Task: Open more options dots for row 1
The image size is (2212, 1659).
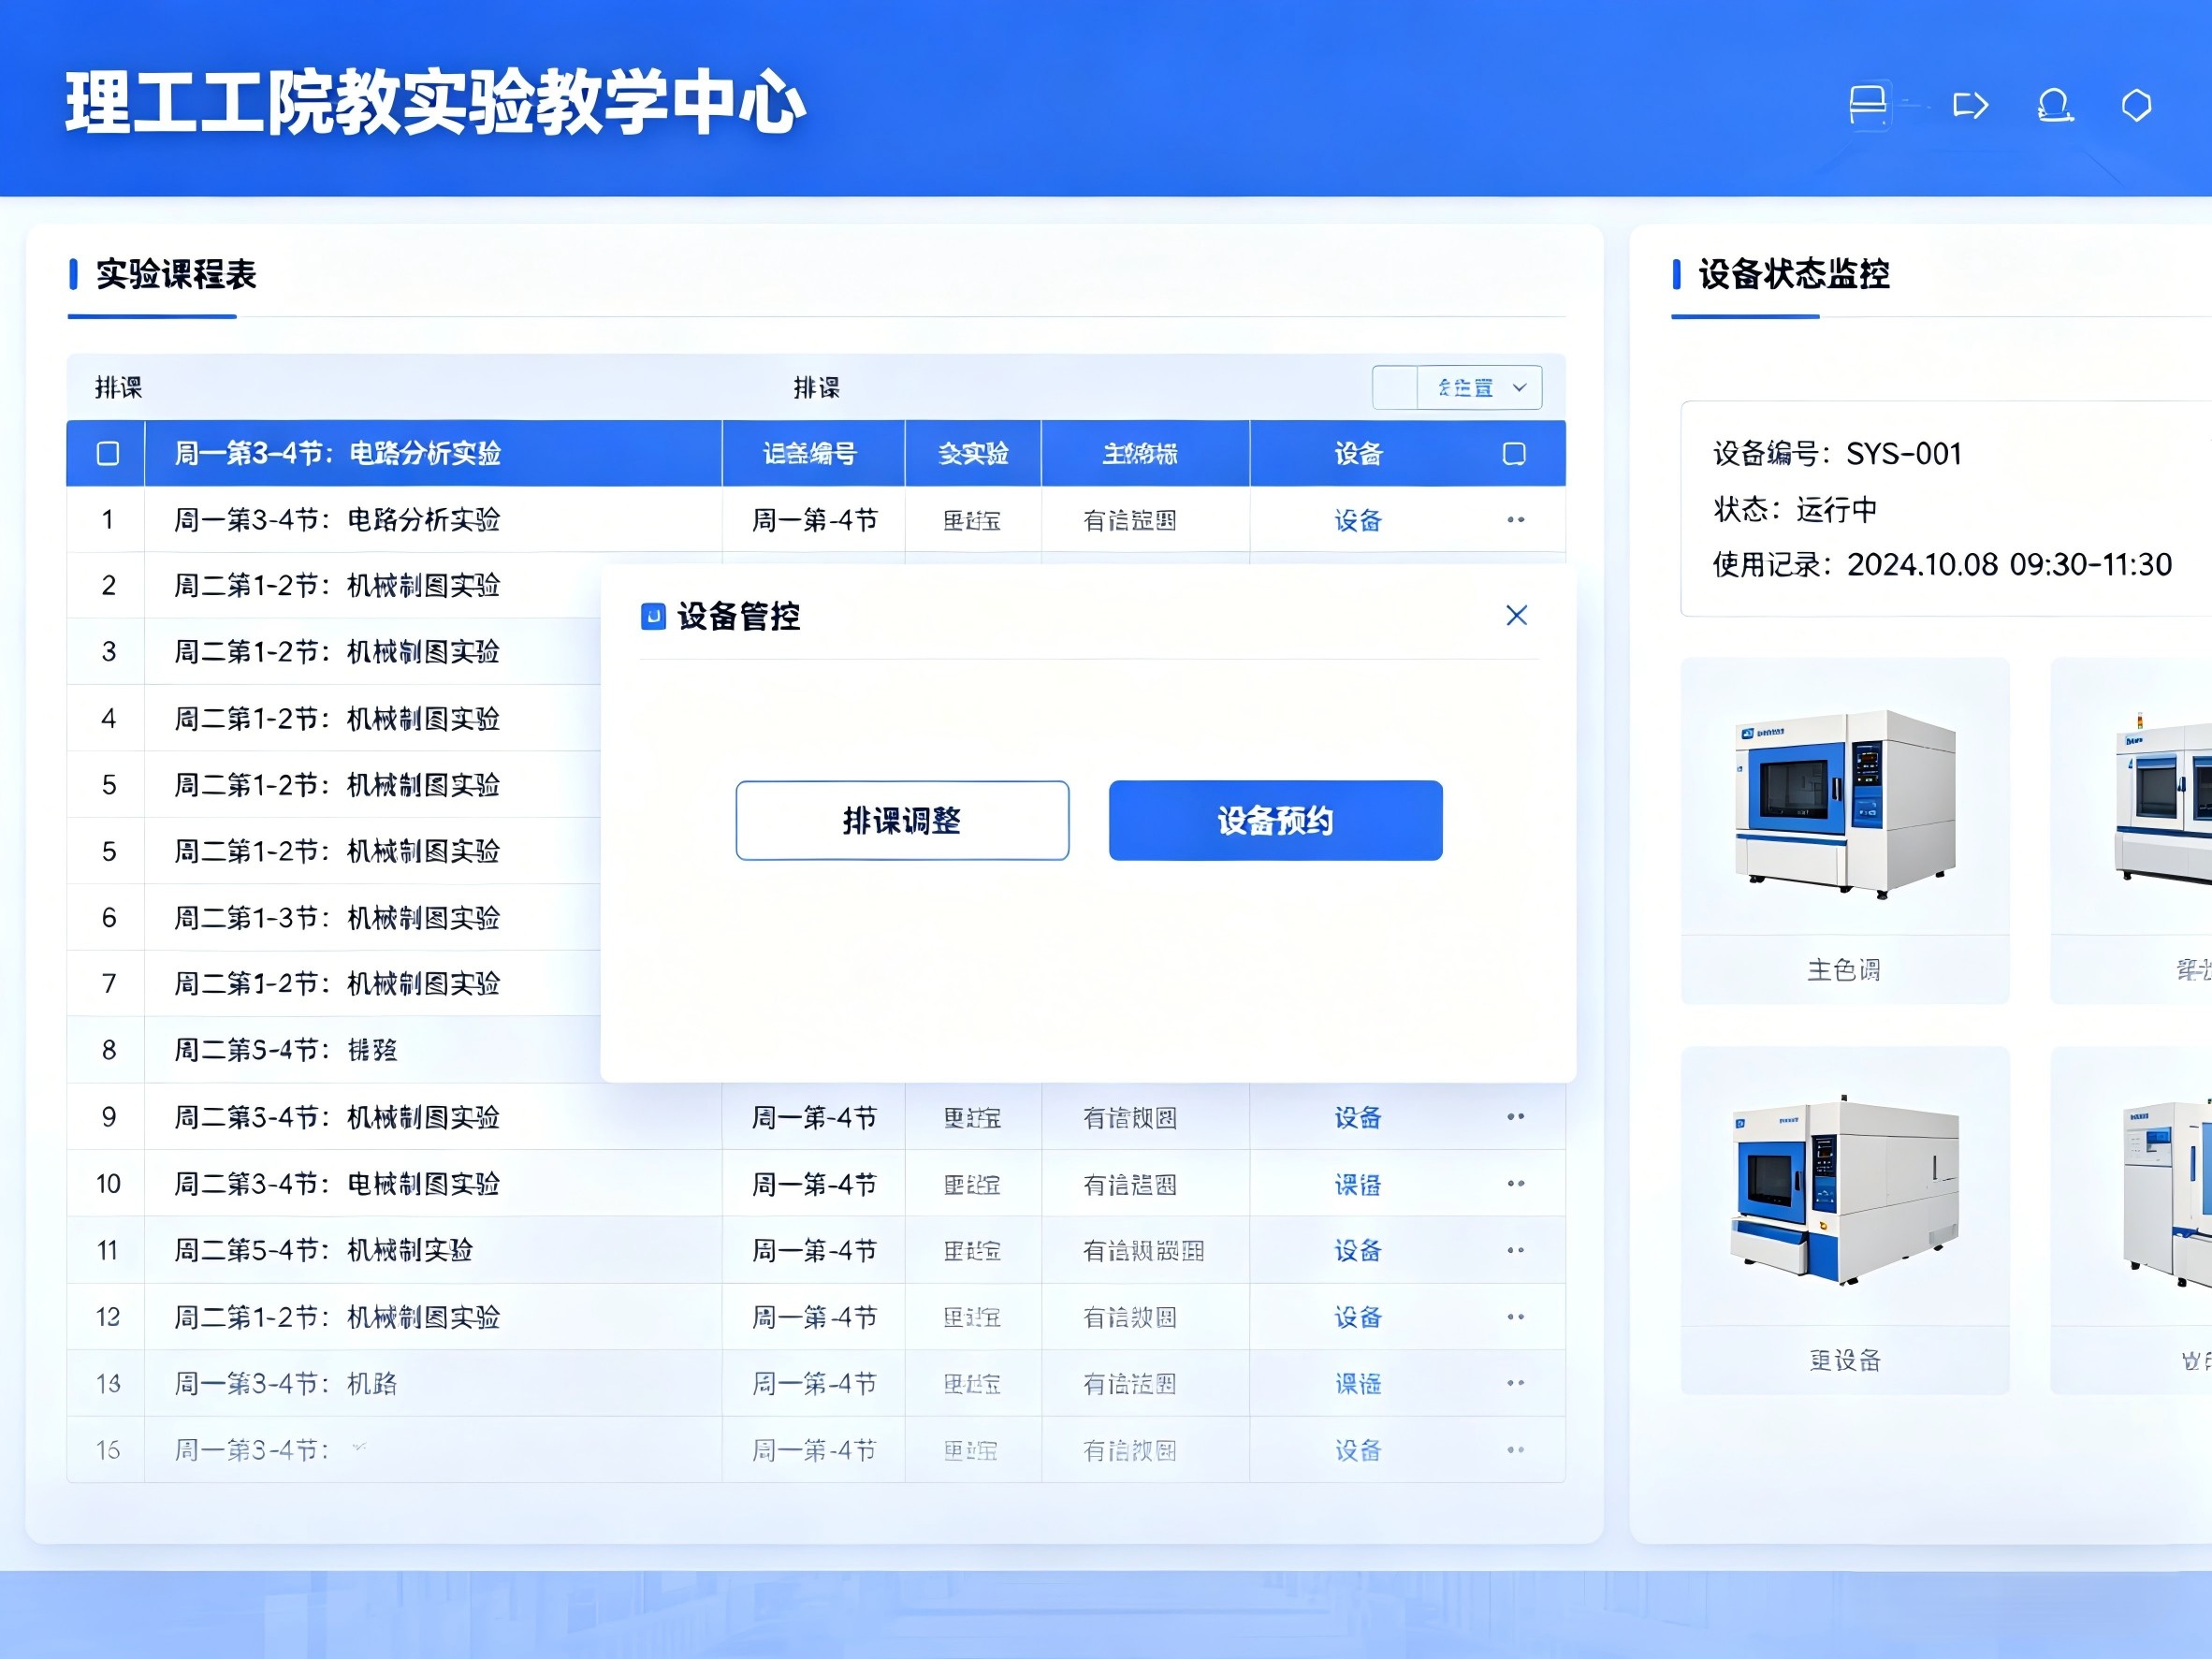Action: click(1515, 520)
